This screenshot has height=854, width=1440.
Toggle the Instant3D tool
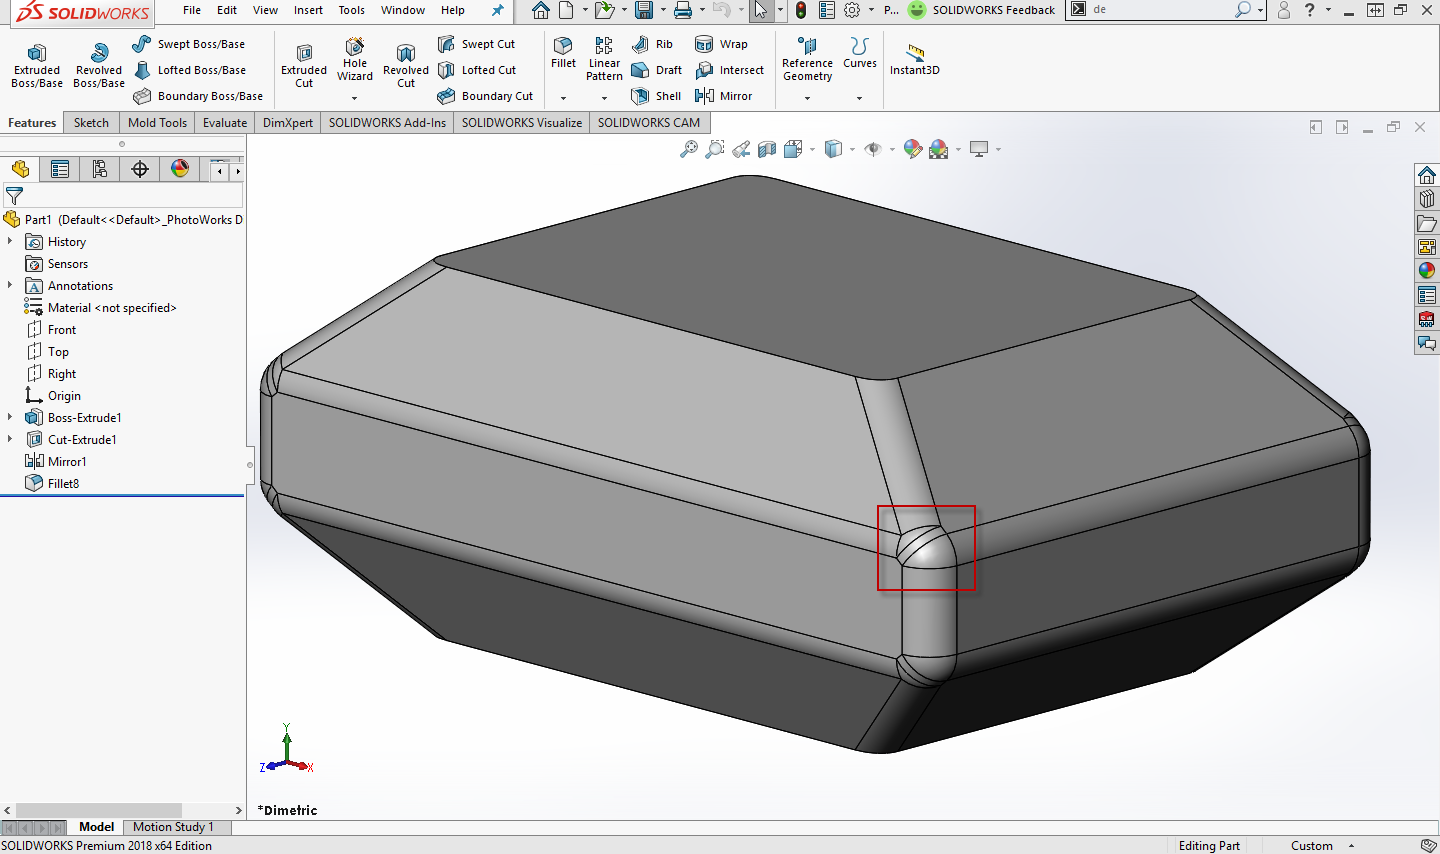point(914,63)
